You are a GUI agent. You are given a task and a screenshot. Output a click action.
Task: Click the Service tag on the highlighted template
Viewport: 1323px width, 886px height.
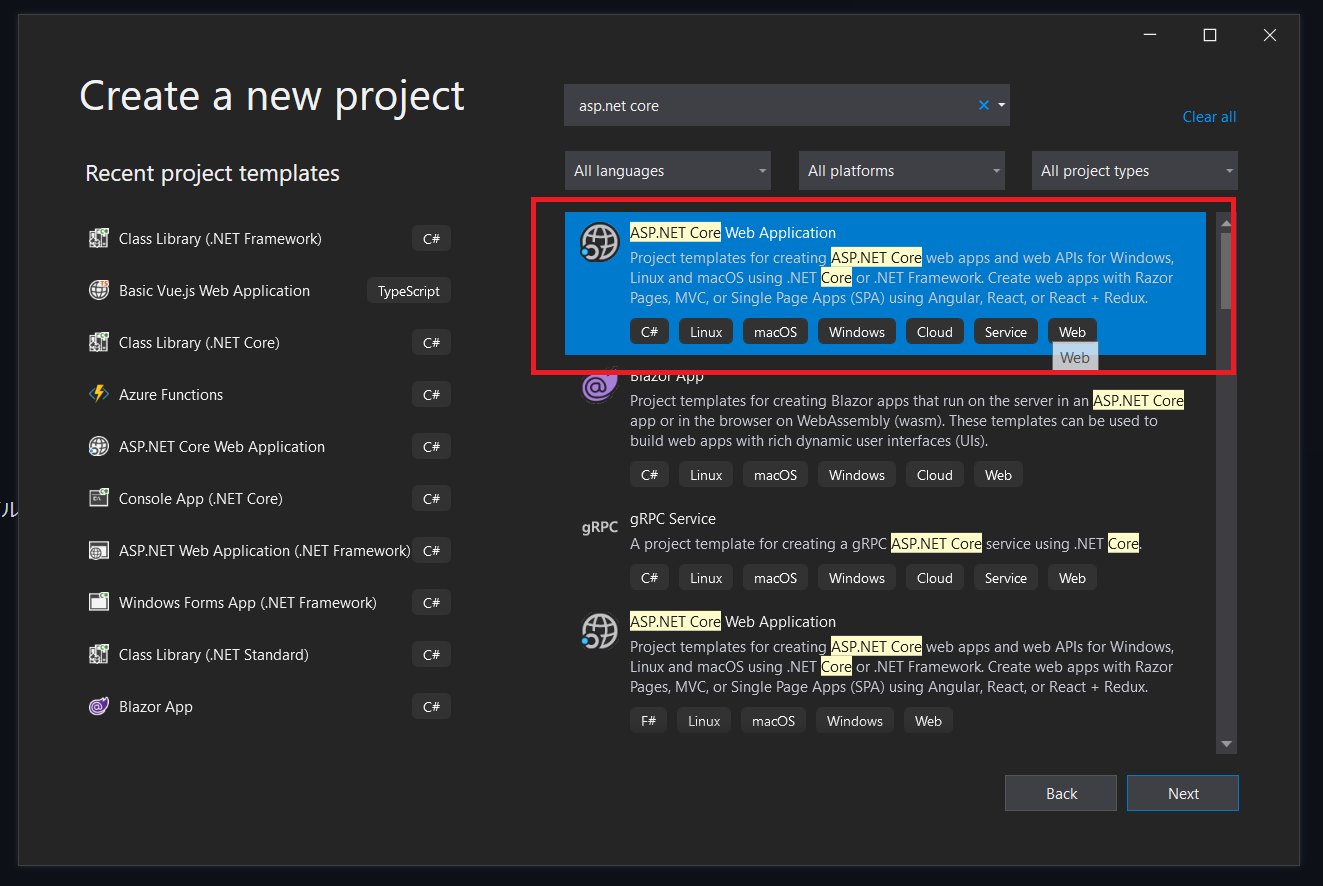[1005, 332]
